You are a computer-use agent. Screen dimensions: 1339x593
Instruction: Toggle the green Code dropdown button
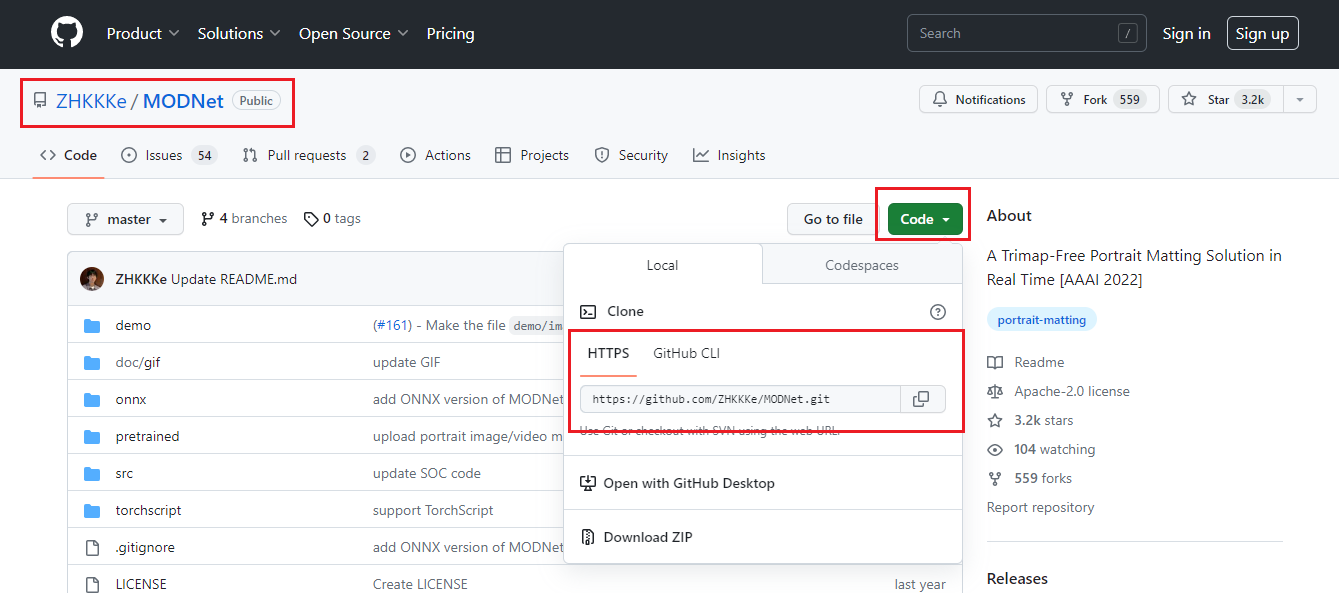(925, 219)
